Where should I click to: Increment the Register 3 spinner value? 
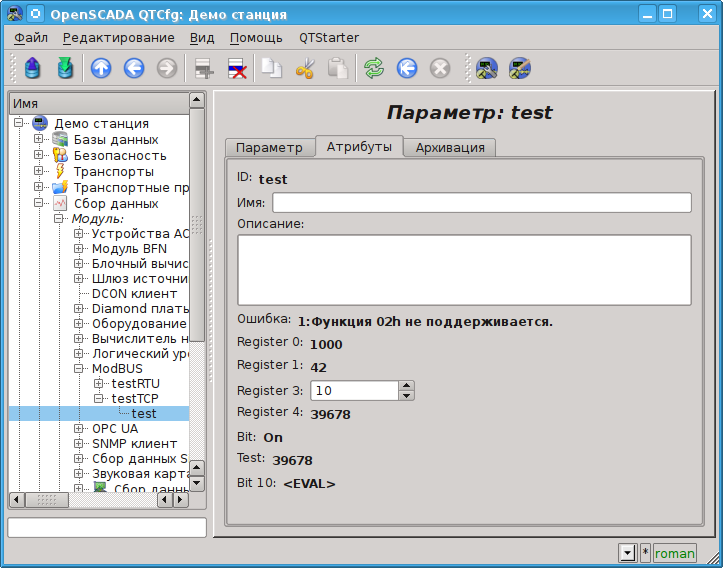click(406, 386)
